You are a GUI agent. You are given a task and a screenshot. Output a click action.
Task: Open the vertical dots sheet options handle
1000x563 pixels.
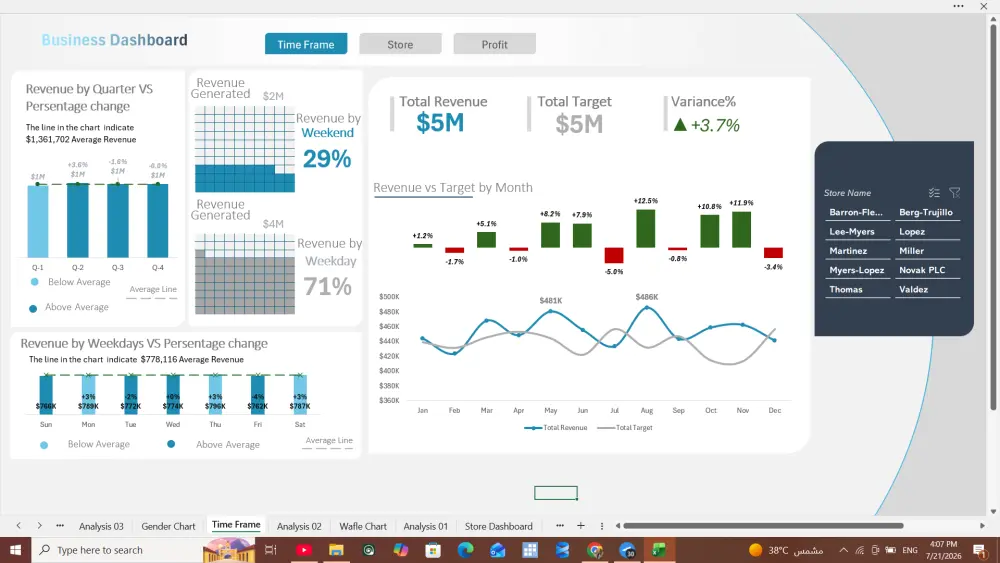(x=601, y=526)
